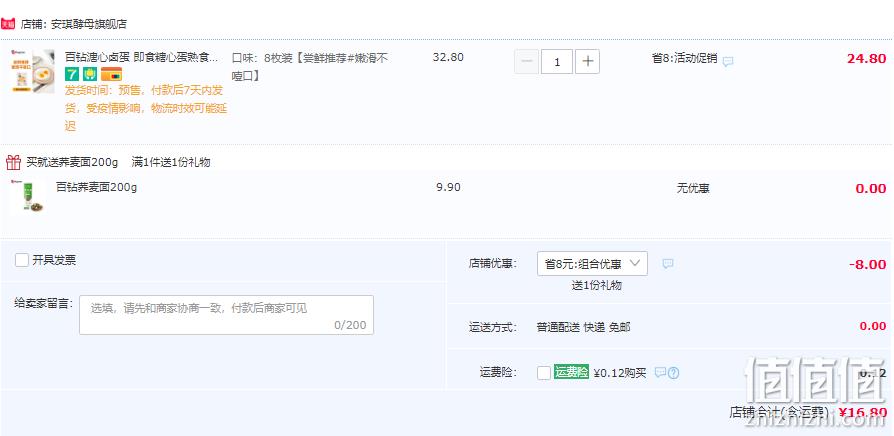Enable the 开具发票 invoice checkbox
Screen dimensions: 894x436
22,260
